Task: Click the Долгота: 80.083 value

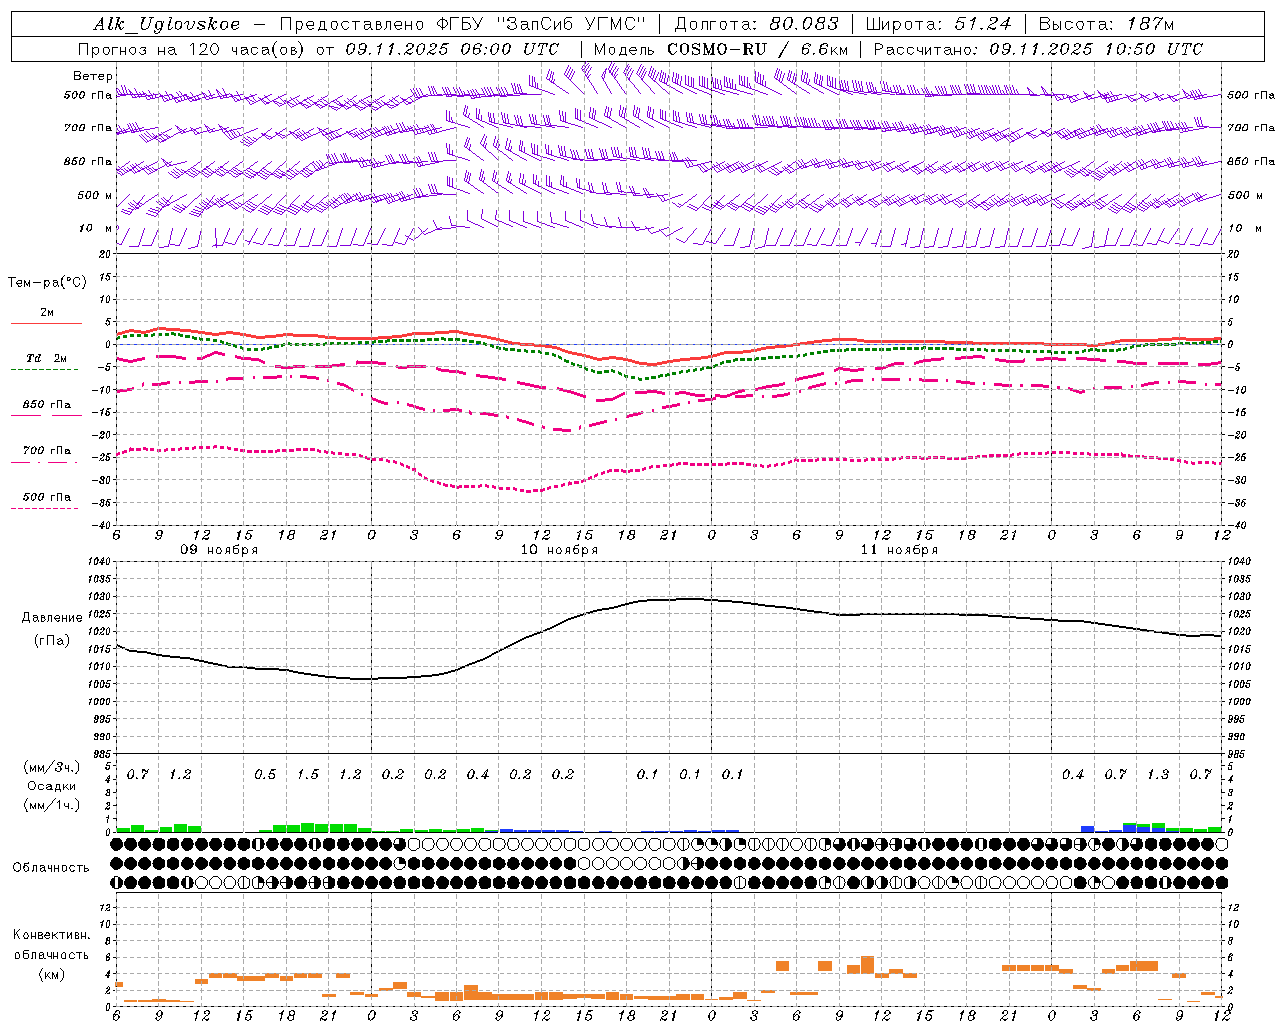Action: [758, 24]
